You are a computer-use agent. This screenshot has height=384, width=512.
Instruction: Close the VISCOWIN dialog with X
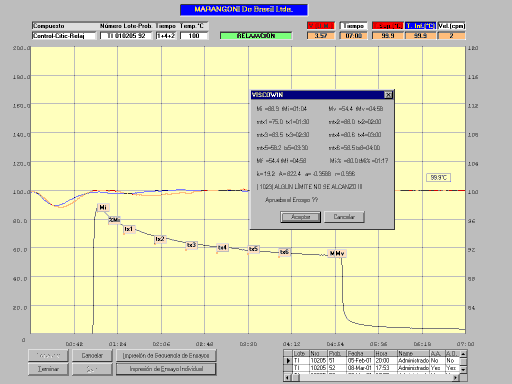[x=388, y=95]
